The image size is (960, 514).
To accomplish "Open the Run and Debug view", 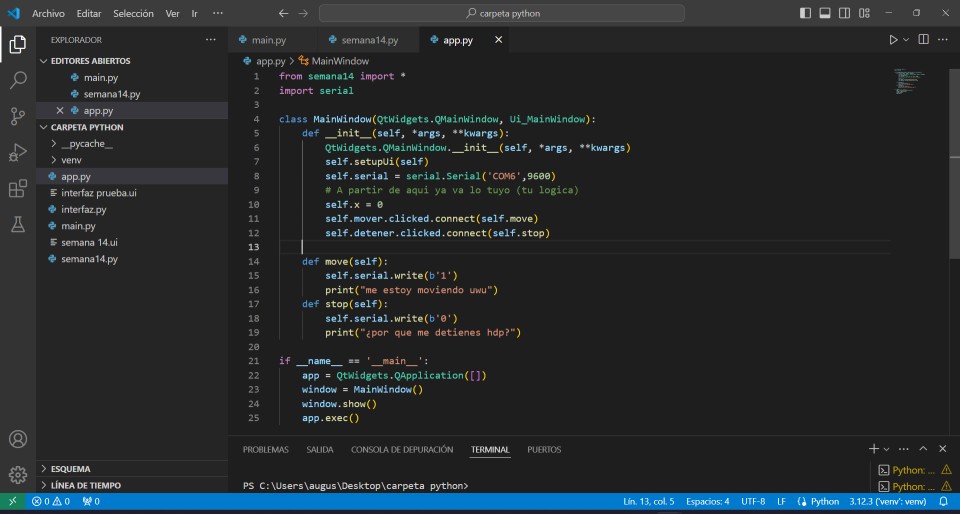I will [x=18, y=152].
